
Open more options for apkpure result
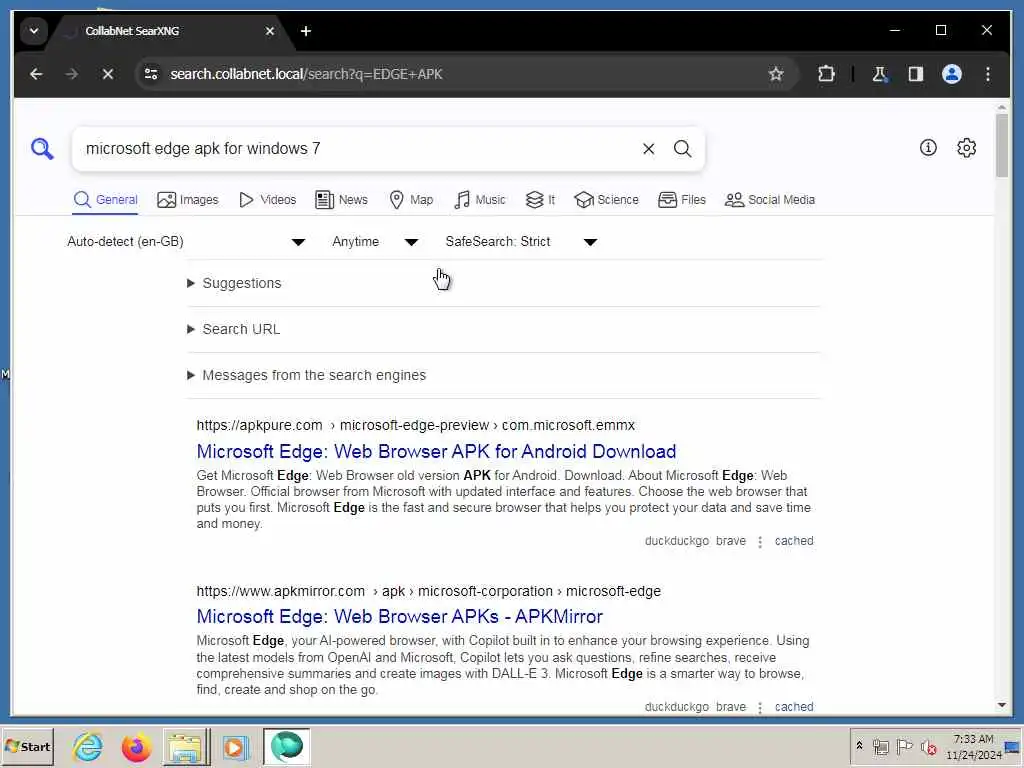760,542
